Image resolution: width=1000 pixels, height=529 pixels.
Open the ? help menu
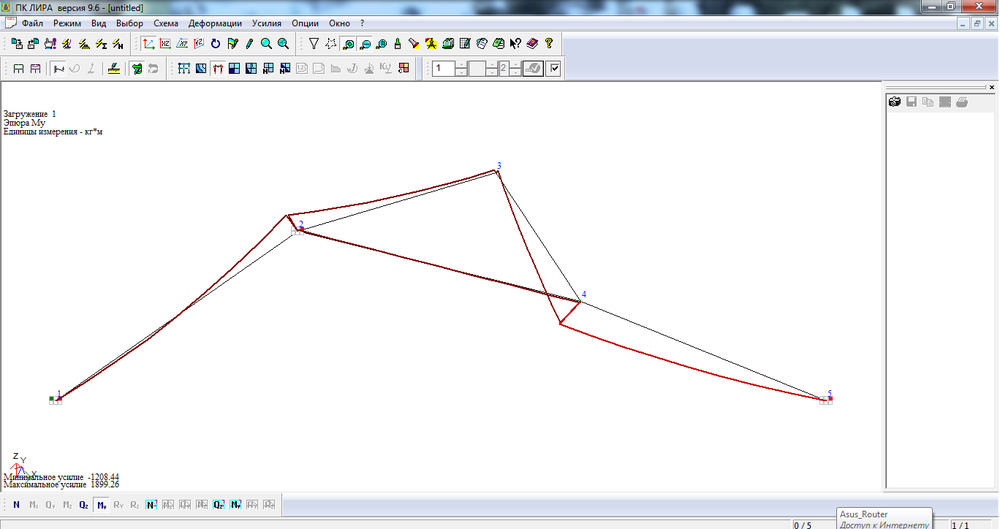[x=362, y=23]
